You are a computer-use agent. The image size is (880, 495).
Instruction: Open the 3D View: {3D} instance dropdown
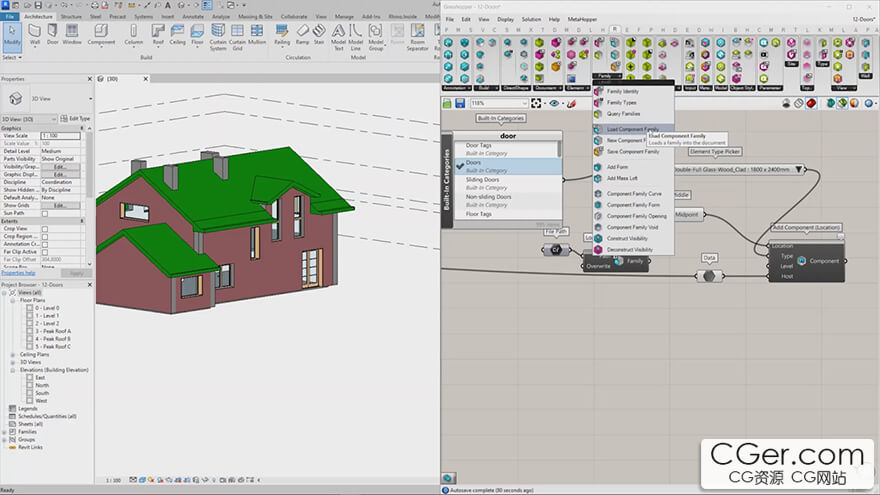pos(54,119)
